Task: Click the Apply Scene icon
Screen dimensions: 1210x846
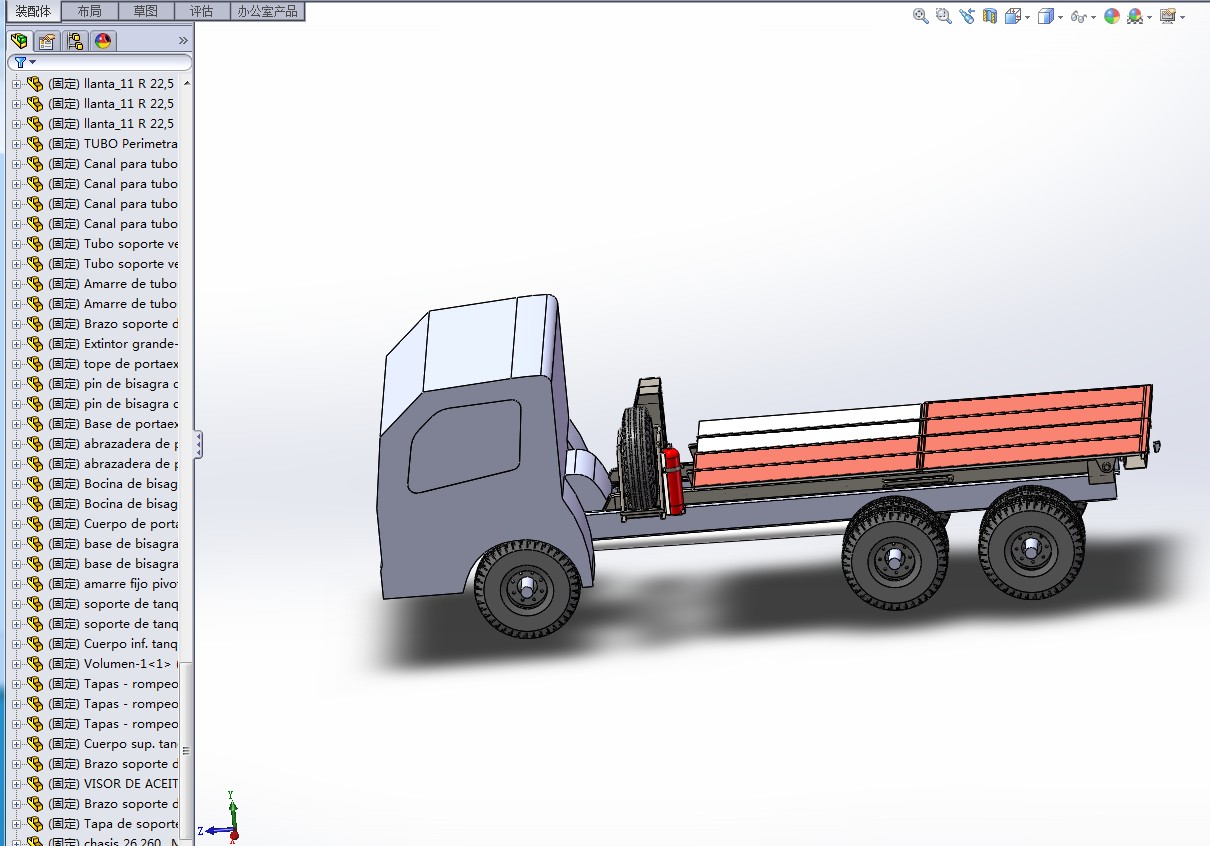Action: (1135, 16)
